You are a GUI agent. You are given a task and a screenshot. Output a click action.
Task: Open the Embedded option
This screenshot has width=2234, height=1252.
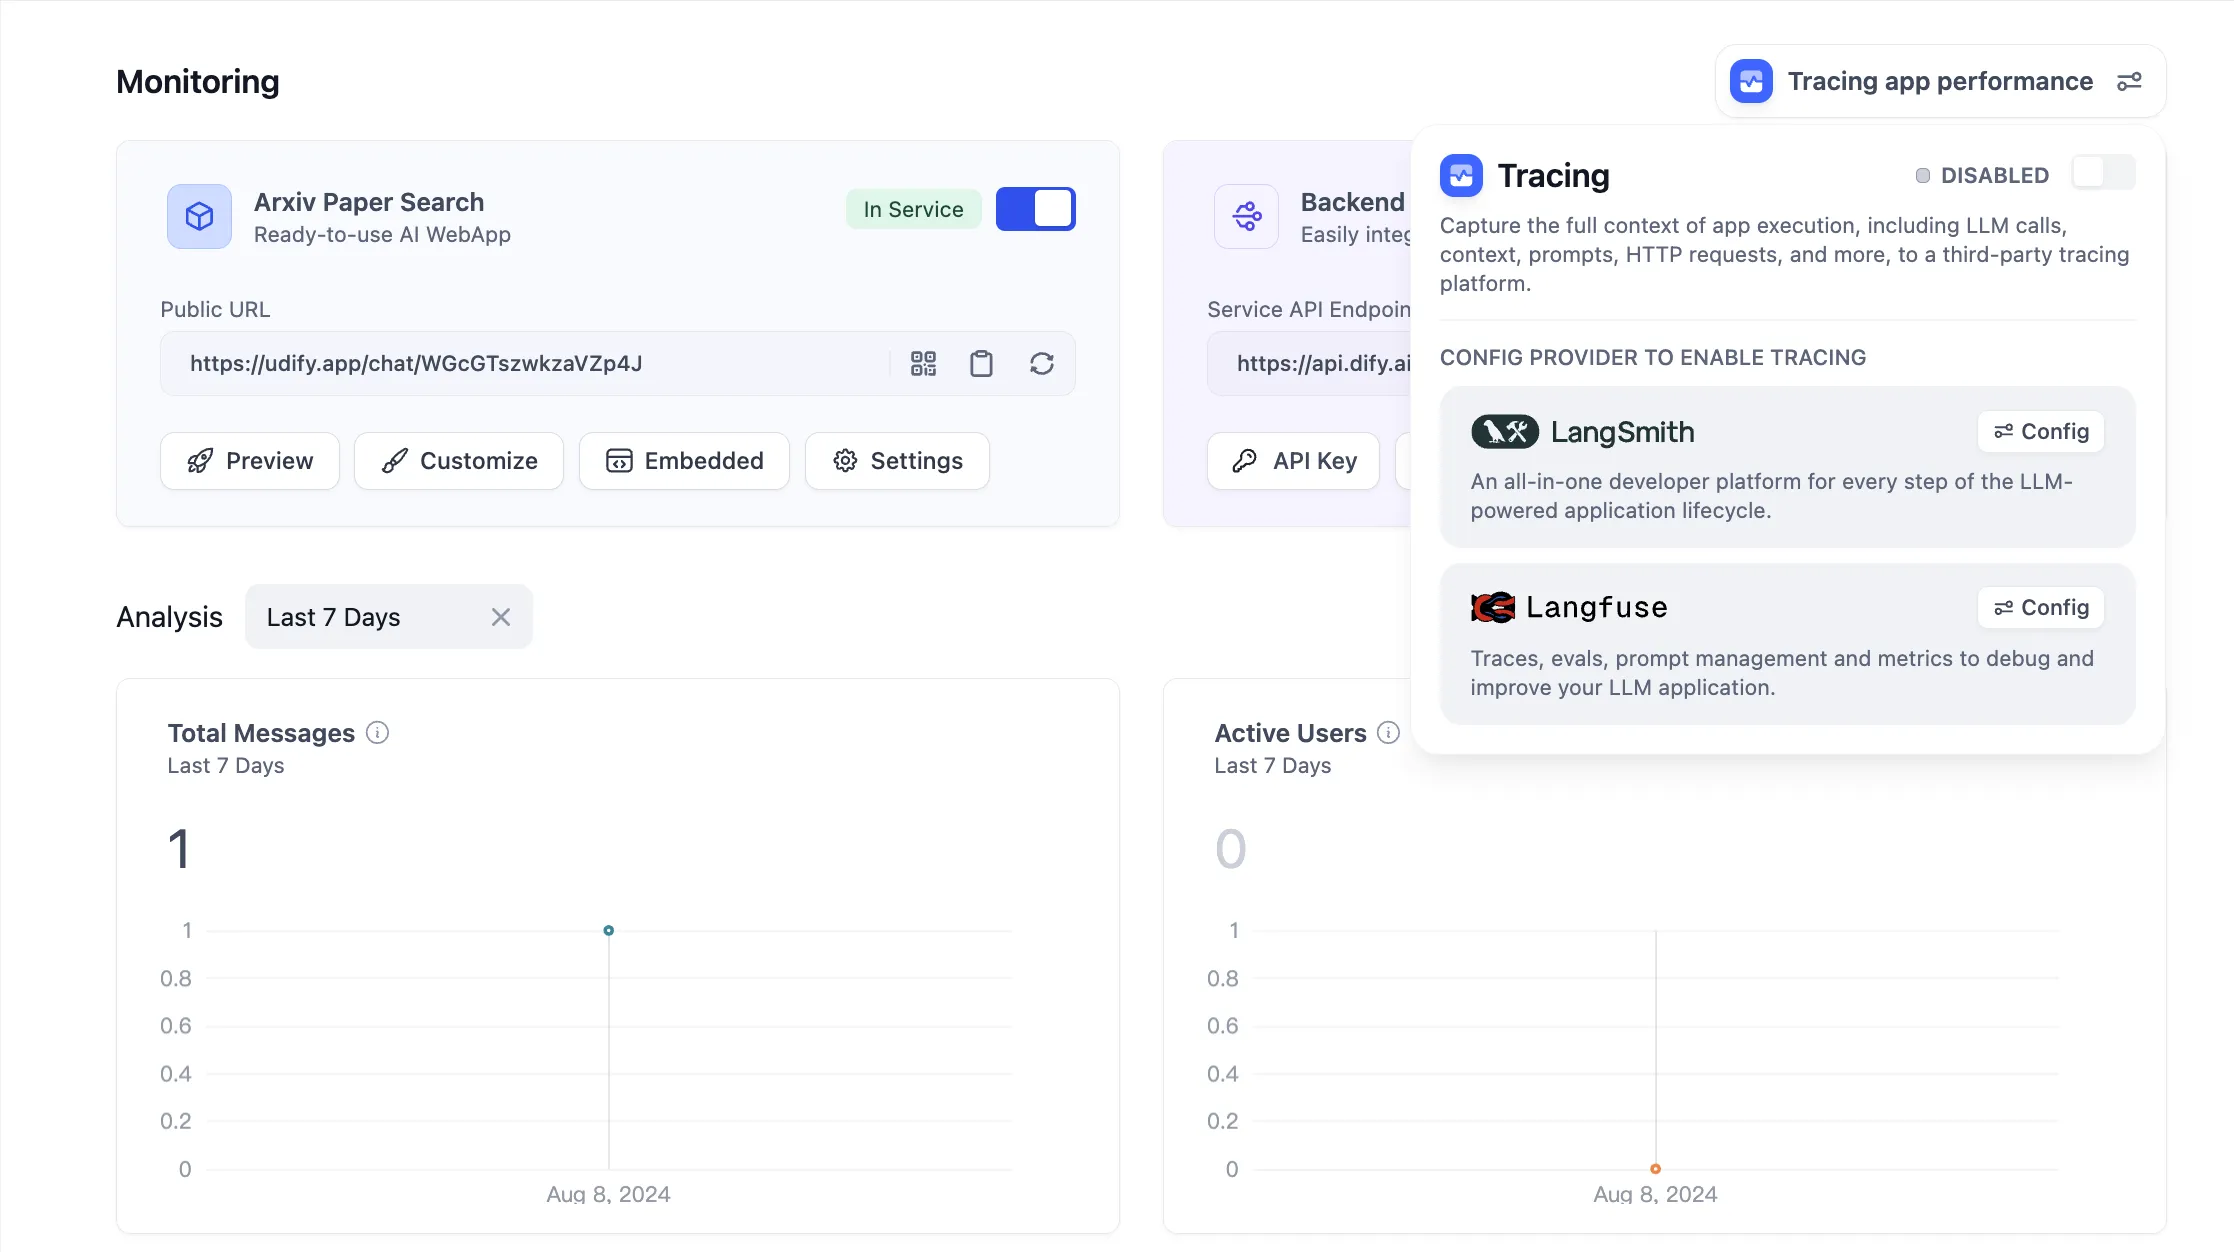coord(684,461)
